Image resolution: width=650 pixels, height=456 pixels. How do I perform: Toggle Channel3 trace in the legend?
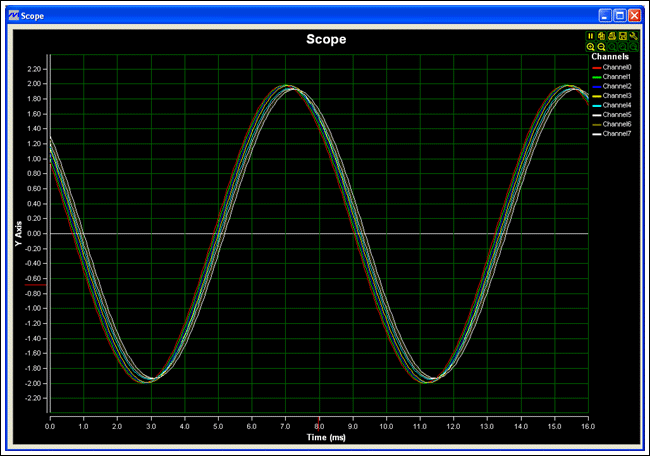[x=617, y=95]
